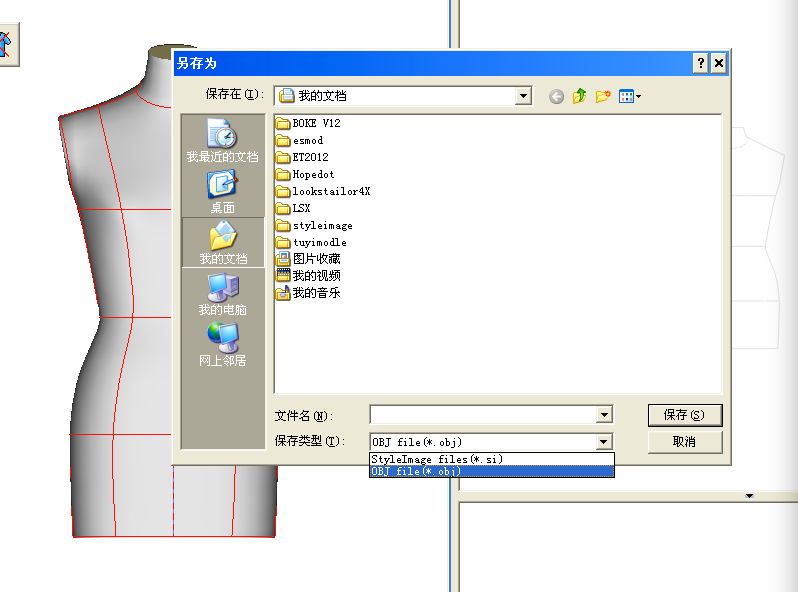Select the tuyimodle folder
Image resolution: width=798 pixels, height=592 pixels.
point(311,242)
